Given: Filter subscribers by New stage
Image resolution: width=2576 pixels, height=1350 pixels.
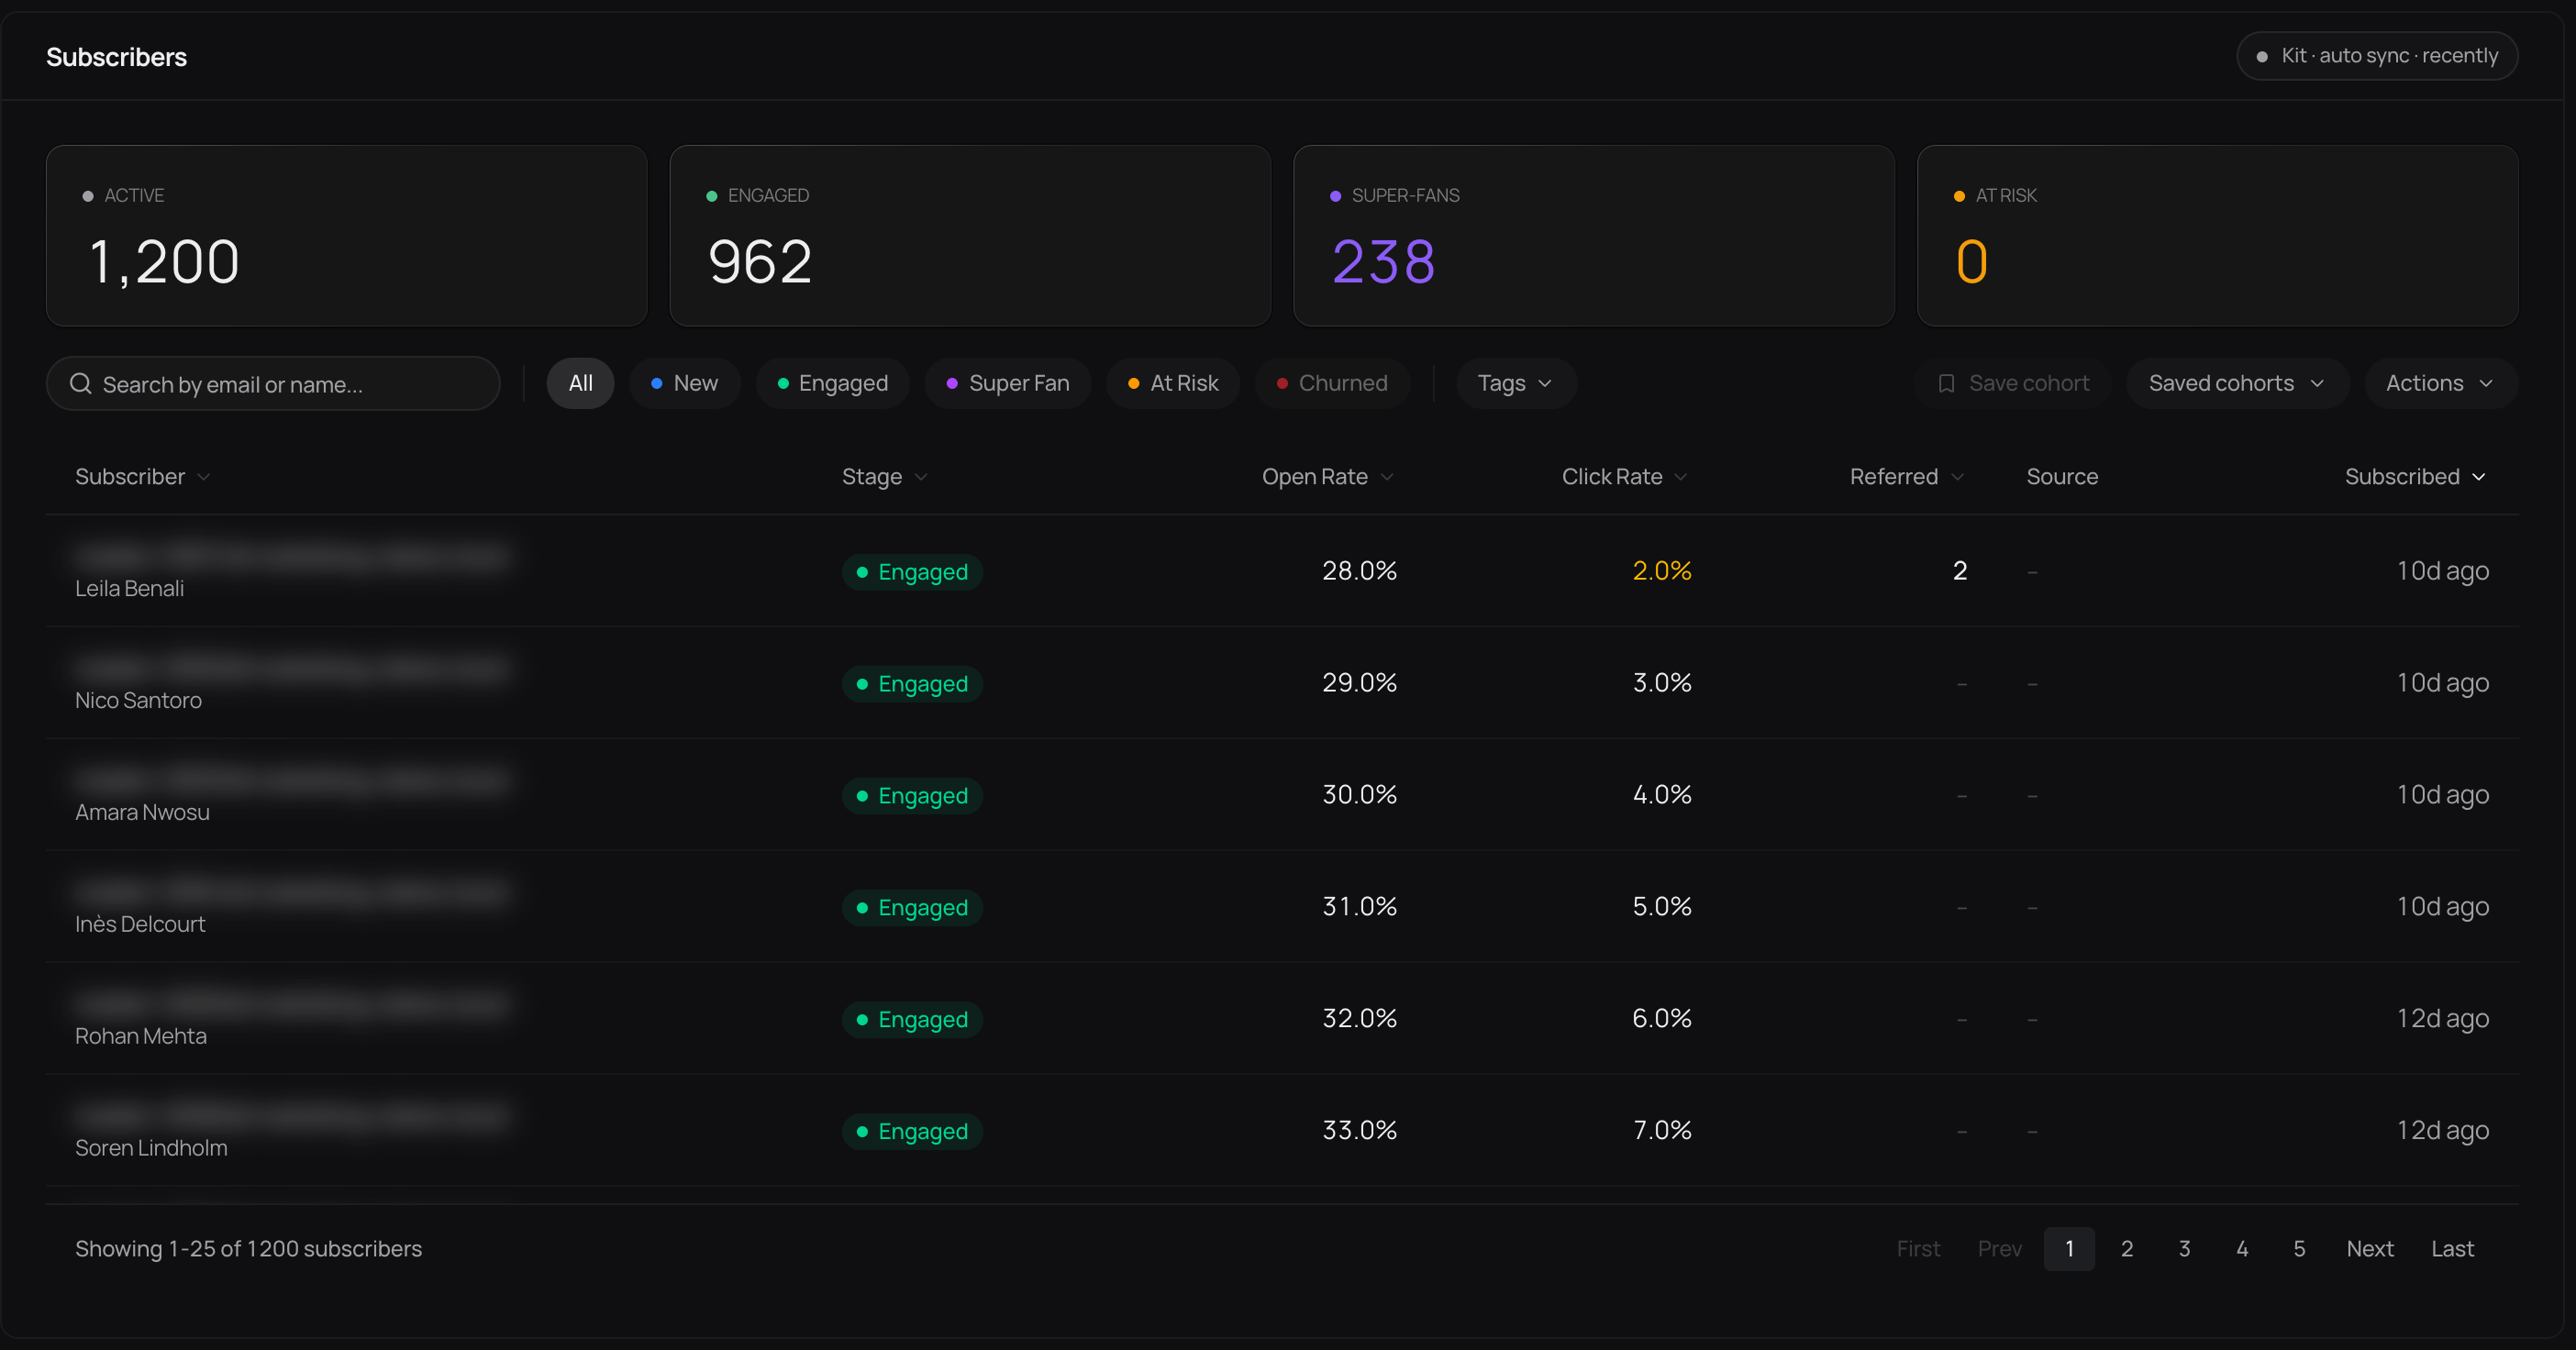Looking at the screenshot, I should click(685, 384).
